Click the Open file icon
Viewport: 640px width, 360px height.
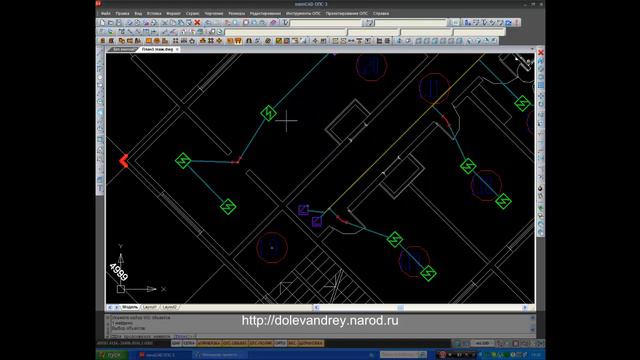coord(111,22)
